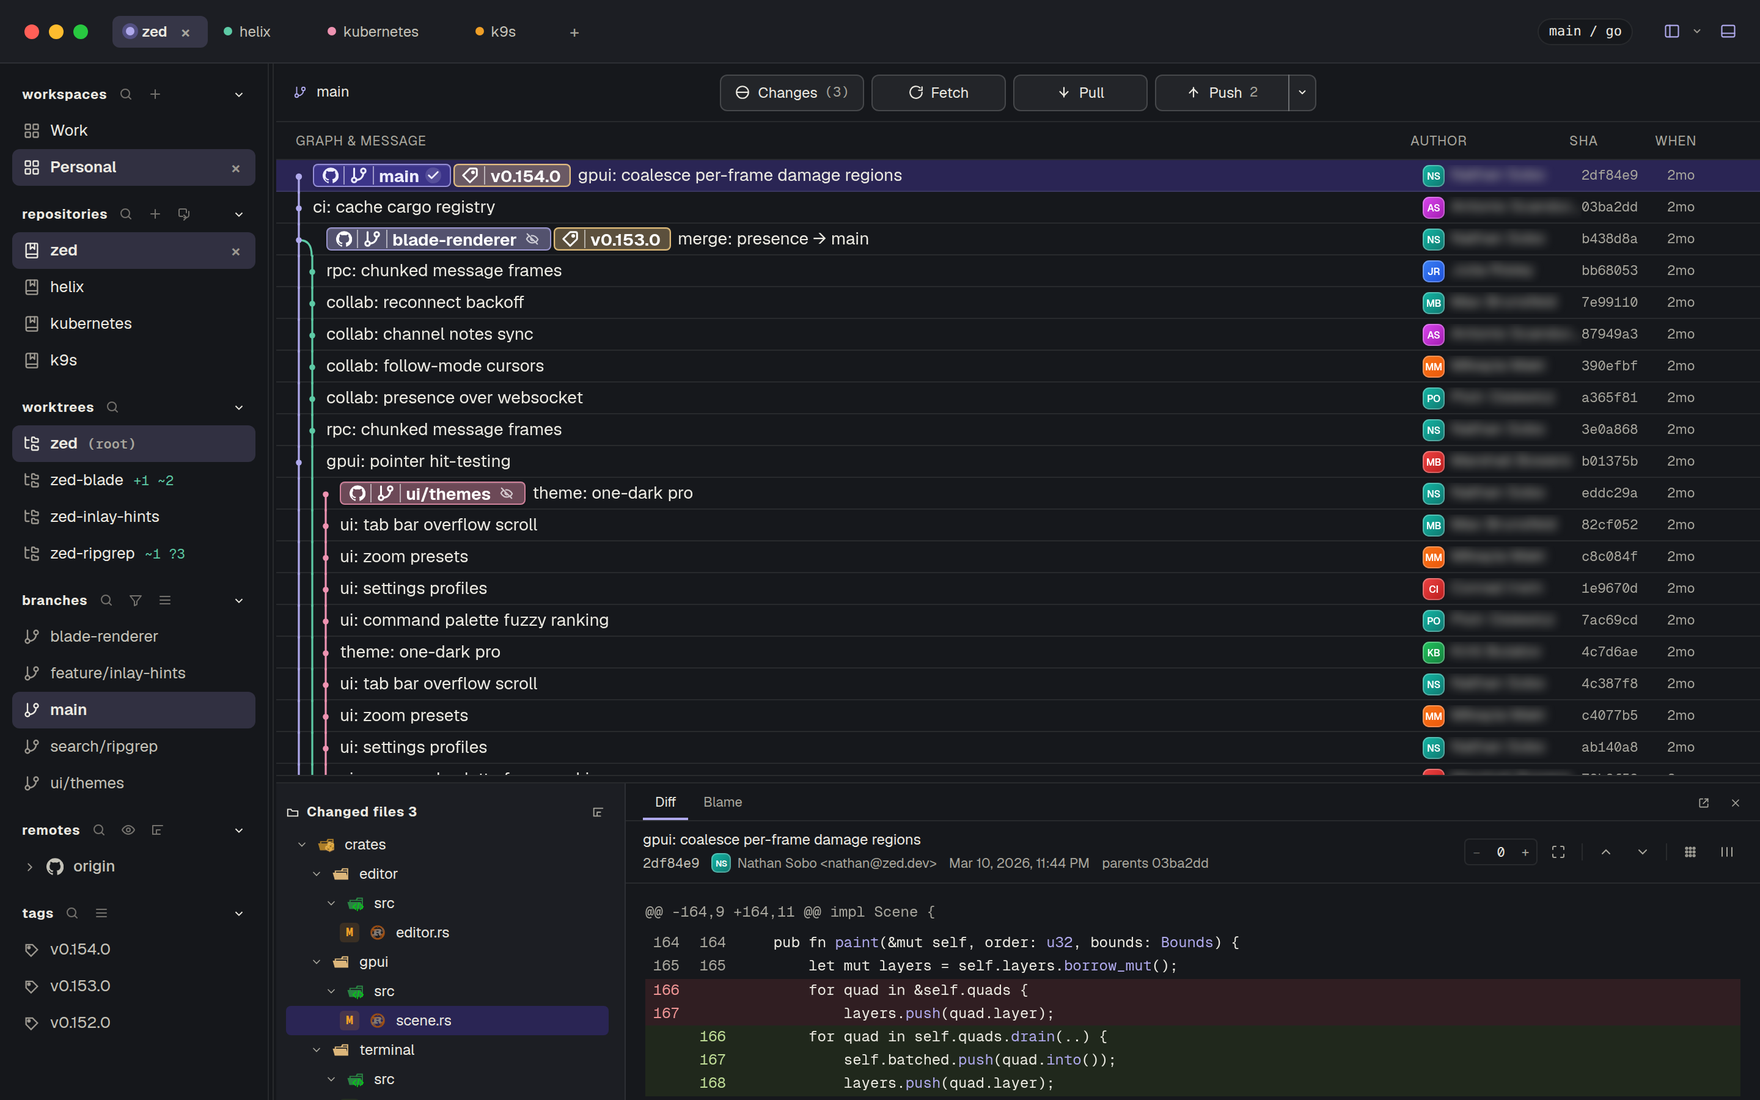
Task: Increase diff context lines with plus
Action: 1525,852
